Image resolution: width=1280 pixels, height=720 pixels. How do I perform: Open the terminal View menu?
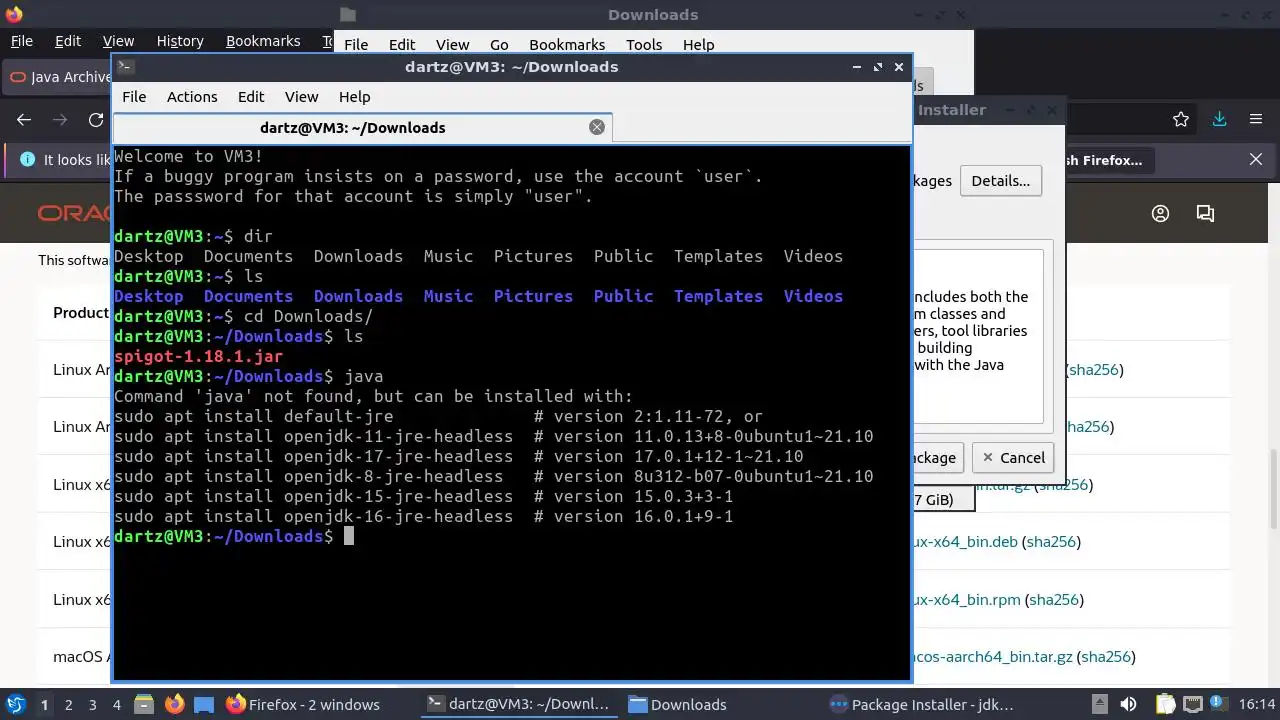coord(301,97)
